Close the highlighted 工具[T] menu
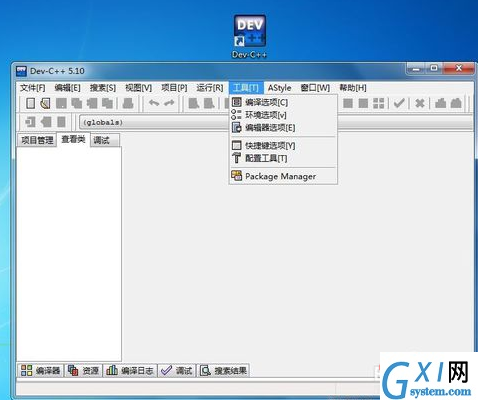This screenshot has height=400, width=478. pyautogui.click(x=246, y=88)
